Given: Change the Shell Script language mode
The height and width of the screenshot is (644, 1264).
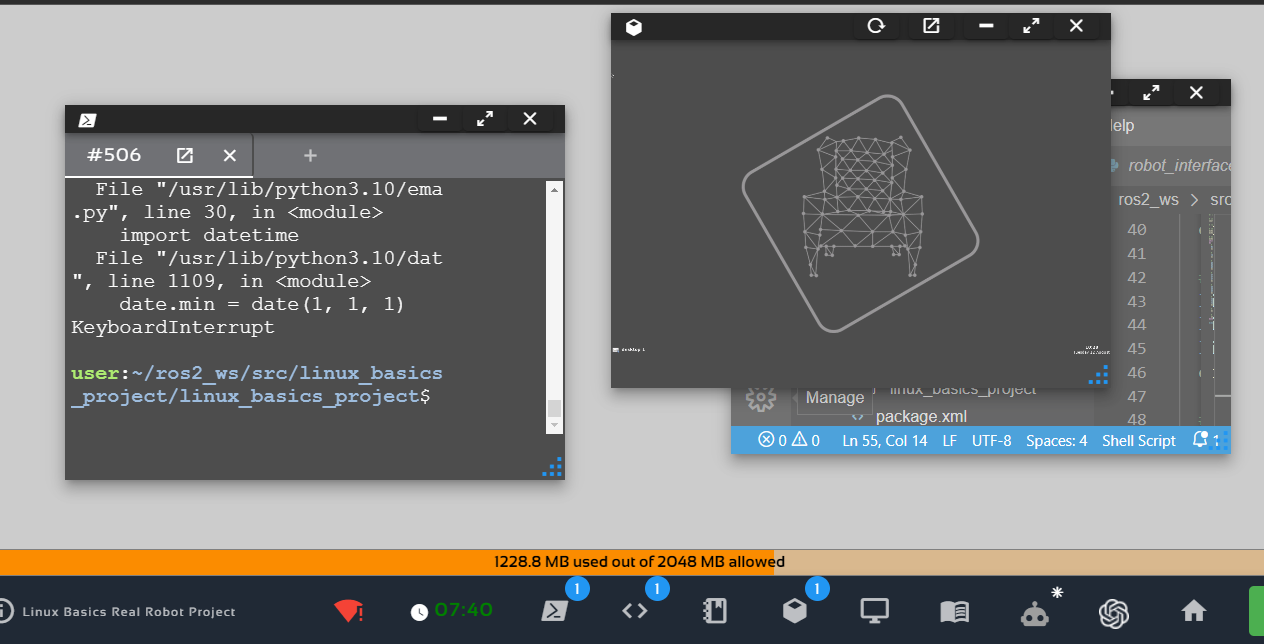Looking at the screenshot, I should coord(1138,440).
